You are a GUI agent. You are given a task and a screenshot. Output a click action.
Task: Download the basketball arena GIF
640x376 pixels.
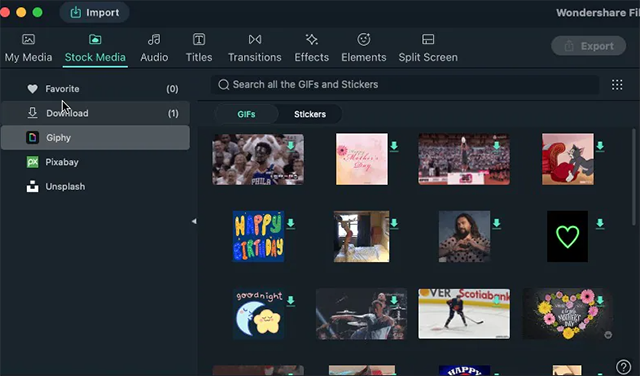[496, 146]
